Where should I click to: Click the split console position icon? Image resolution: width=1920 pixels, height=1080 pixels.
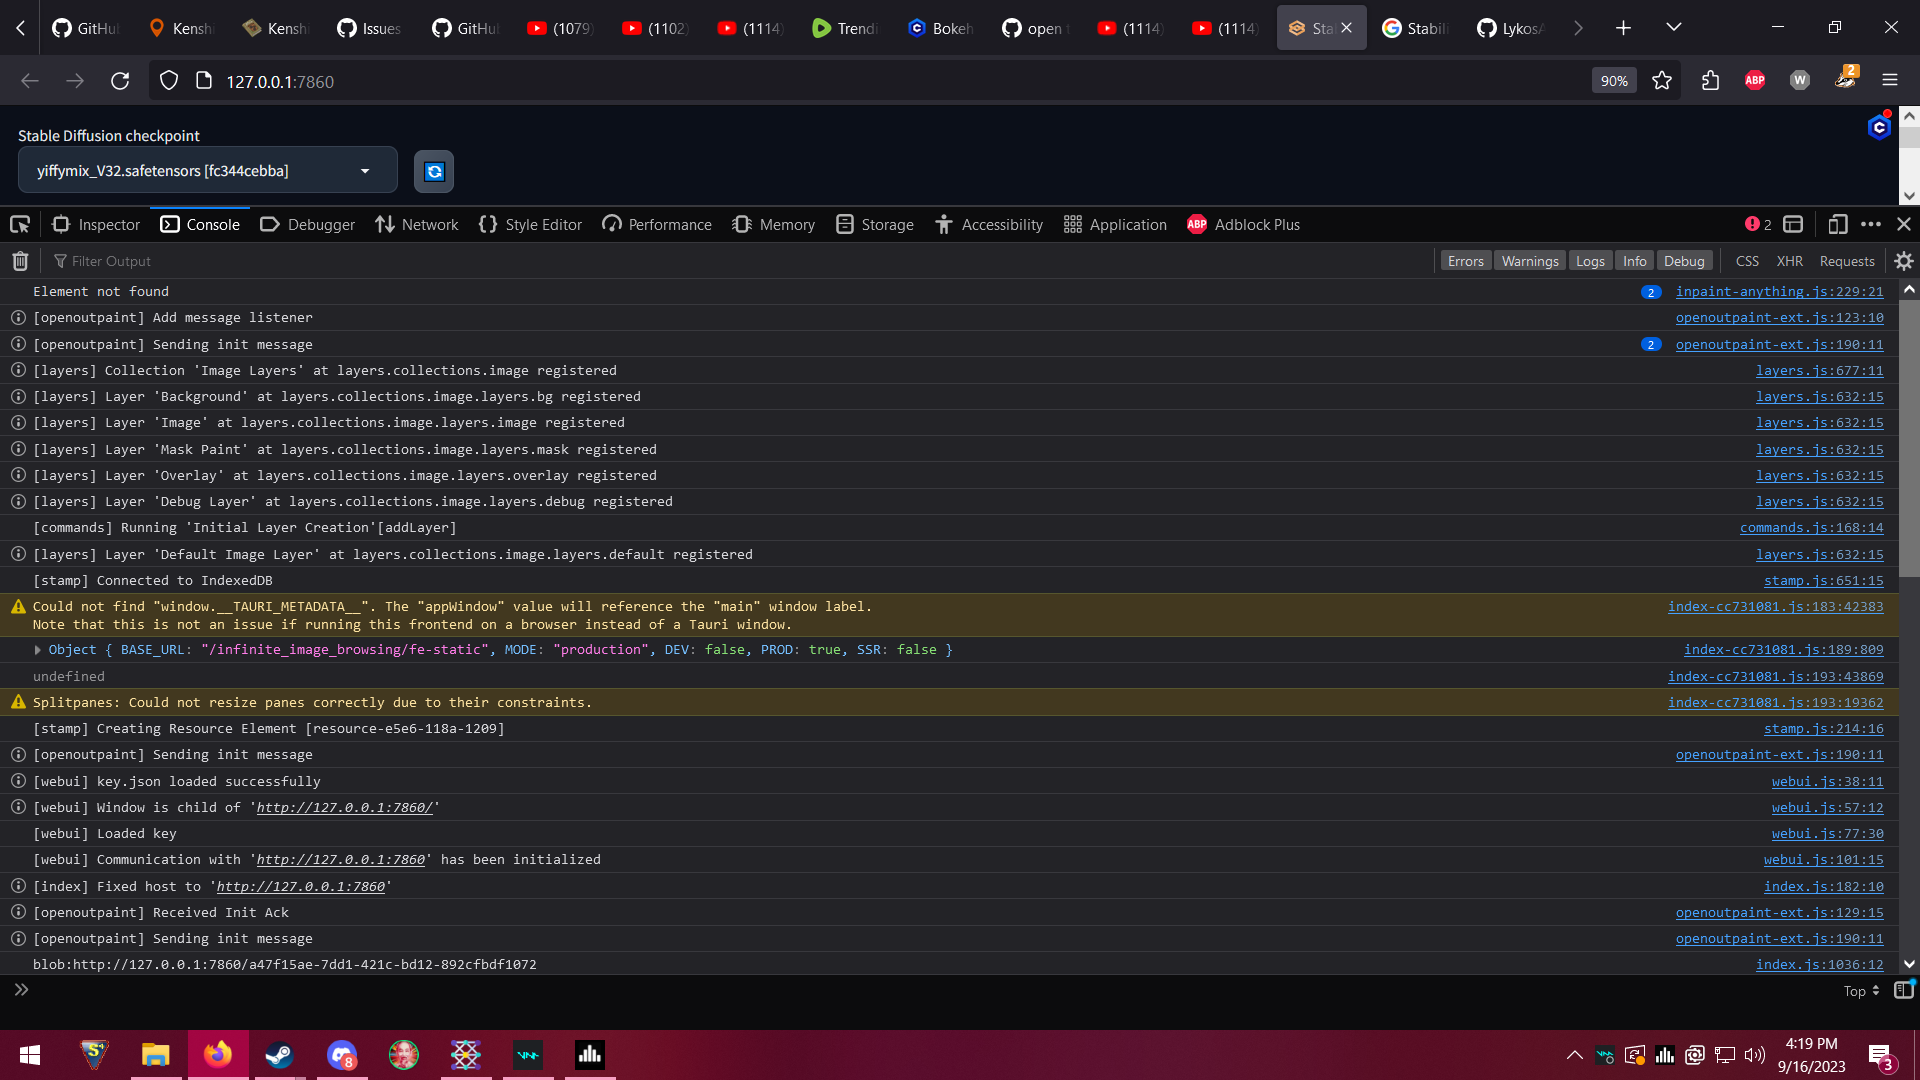(x=1792, y=224)
